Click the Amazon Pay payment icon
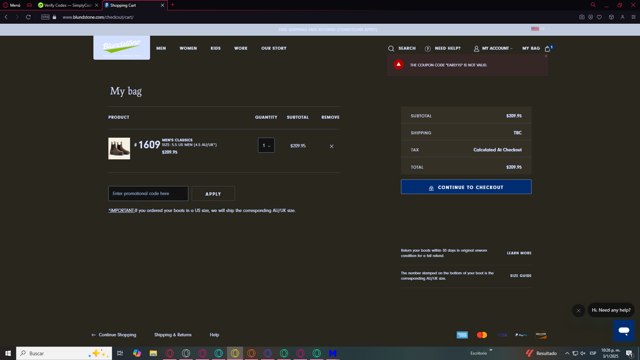640x360 pixels. coord(541,335)
